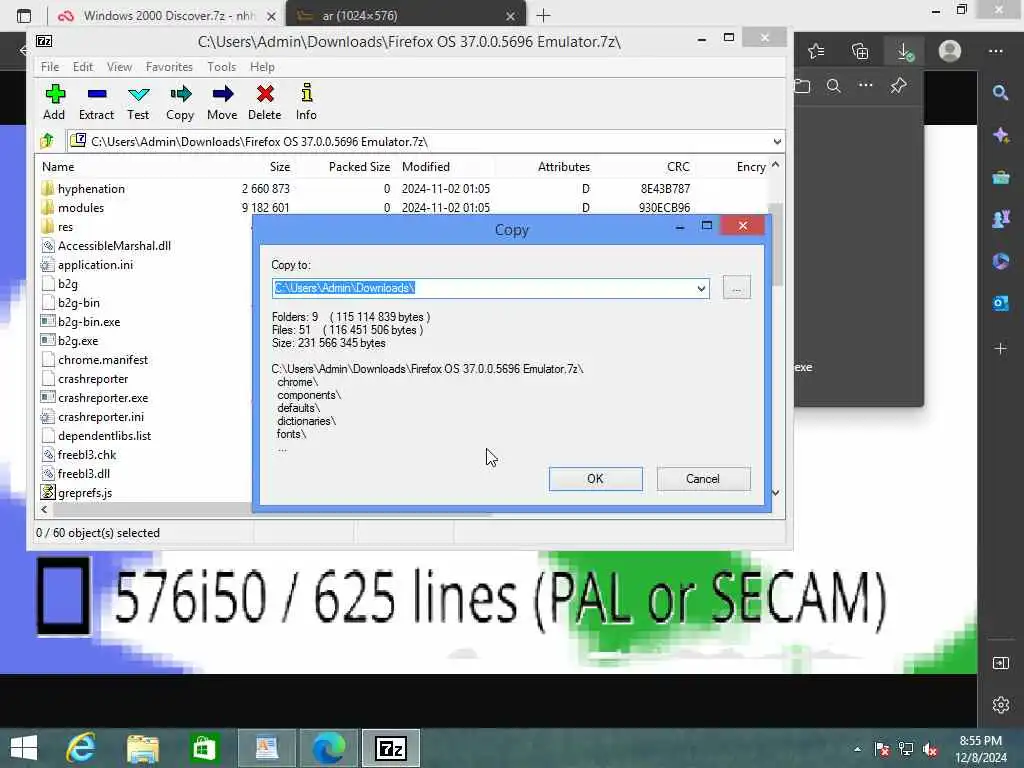Open Edge favorites star icon
Viewport: 1024px width, 768px height.
(816, 51)
